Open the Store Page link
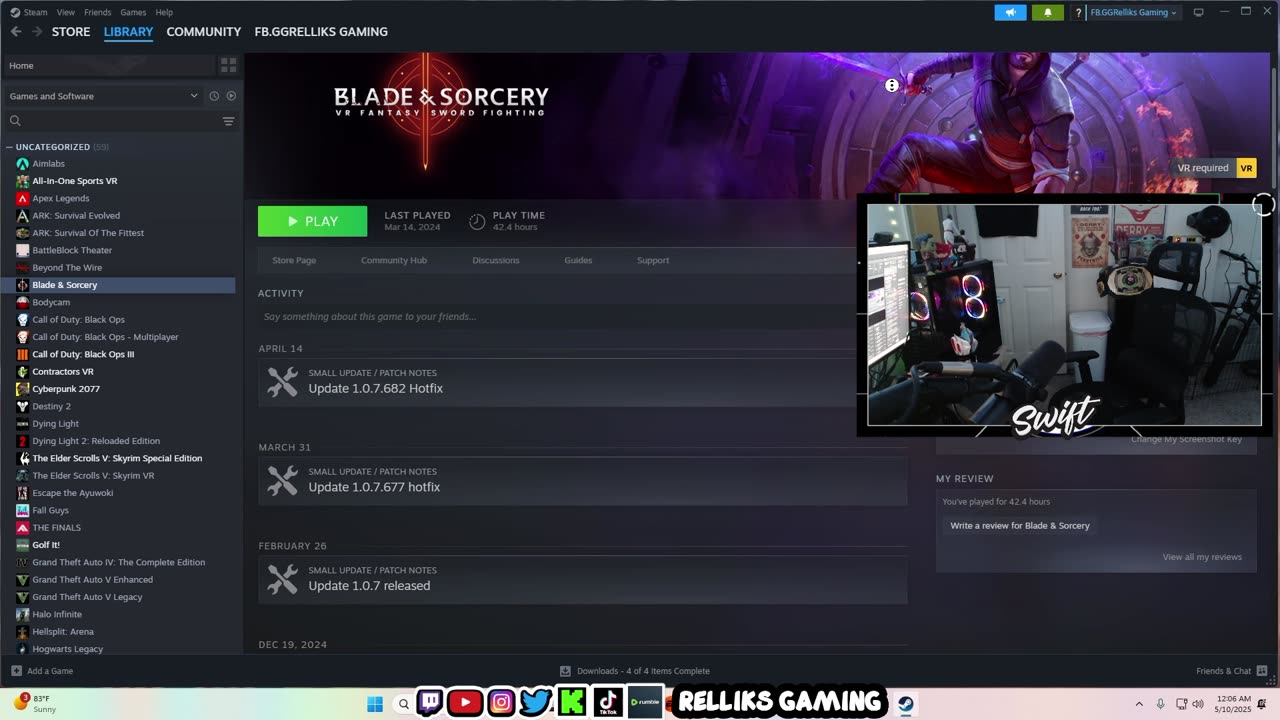 (x=294, y=260)
